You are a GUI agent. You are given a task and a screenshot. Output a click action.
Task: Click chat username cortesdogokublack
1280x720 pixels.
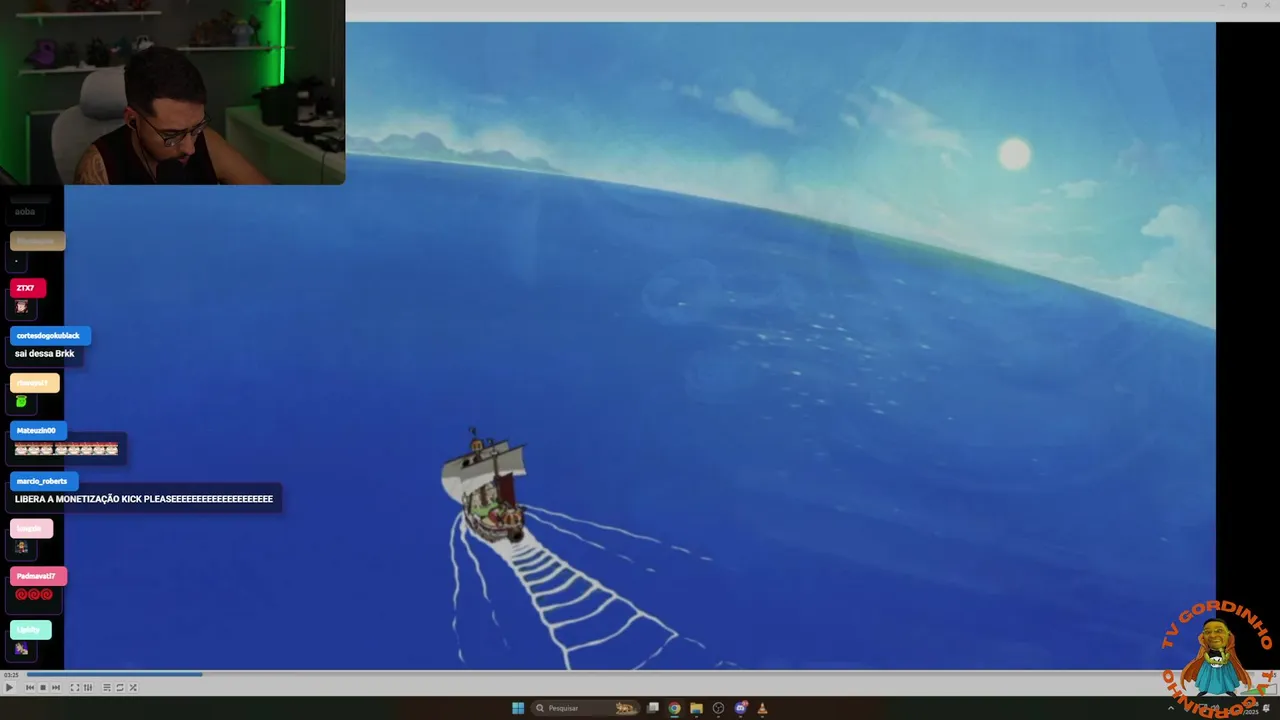(x=48, y=336)
